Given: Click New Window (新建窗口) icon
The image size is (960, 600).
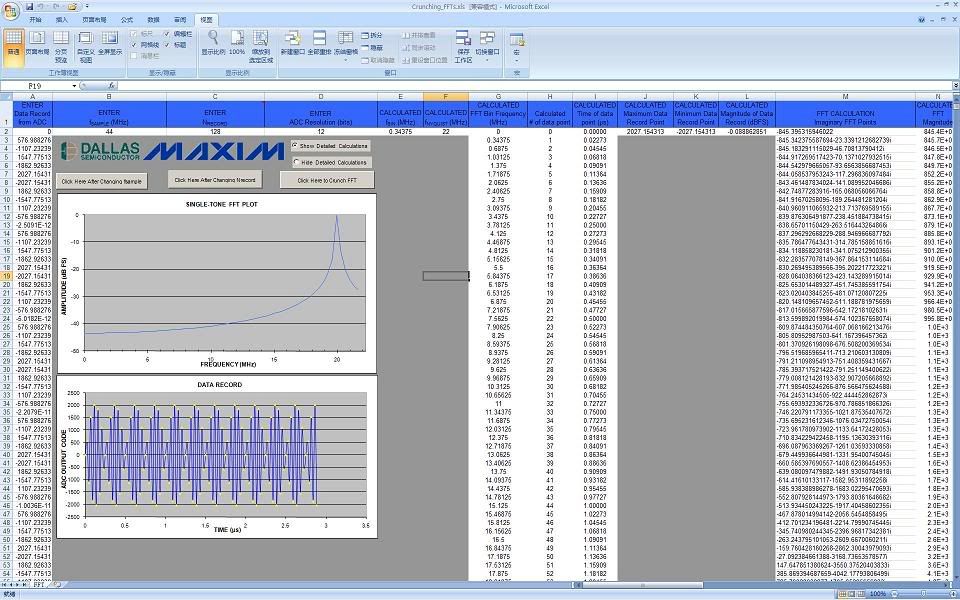Looking at the screenshot, I should (292, 40).
